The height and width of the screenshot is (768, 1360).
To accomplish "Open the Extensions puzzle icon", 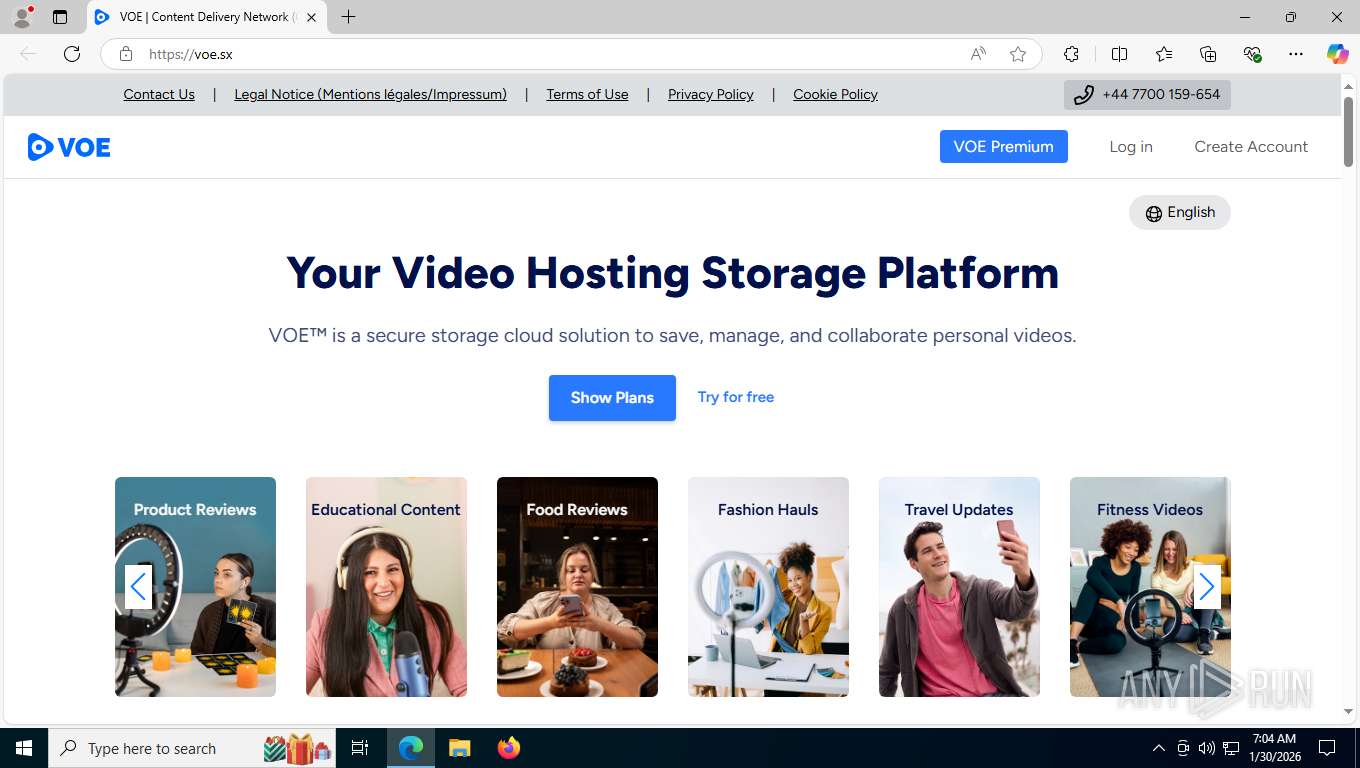I will coord(1071,54).
